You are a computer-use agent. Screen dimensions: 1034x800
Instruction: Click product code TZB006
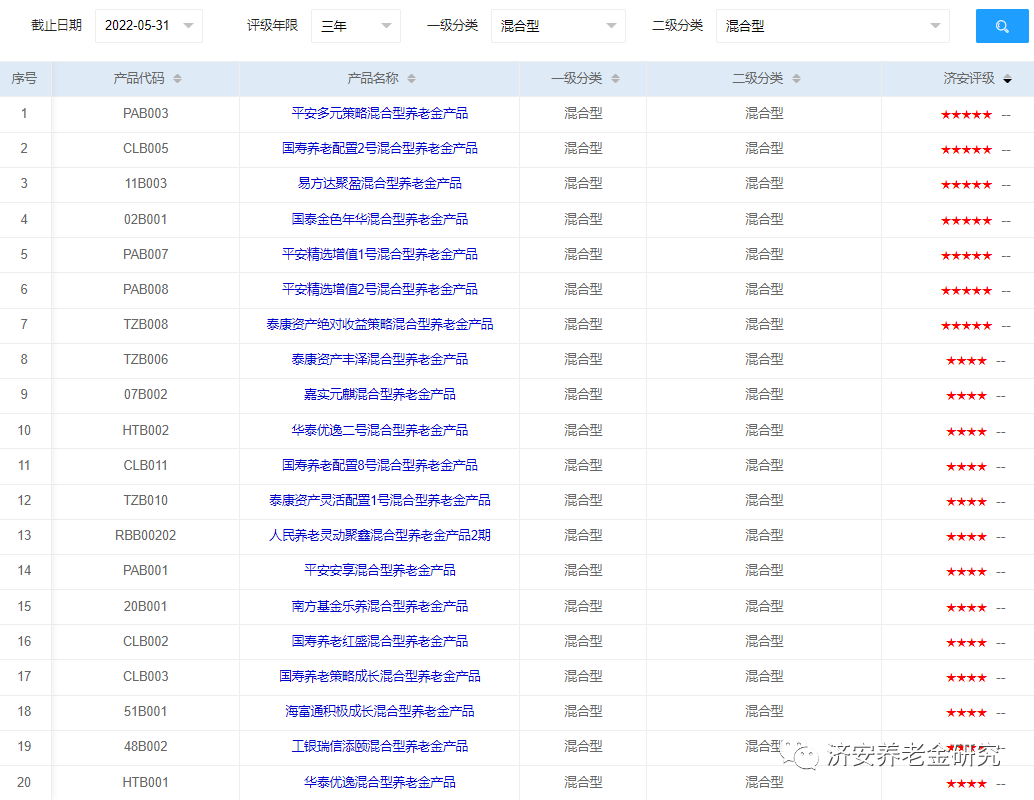point(146,359)
